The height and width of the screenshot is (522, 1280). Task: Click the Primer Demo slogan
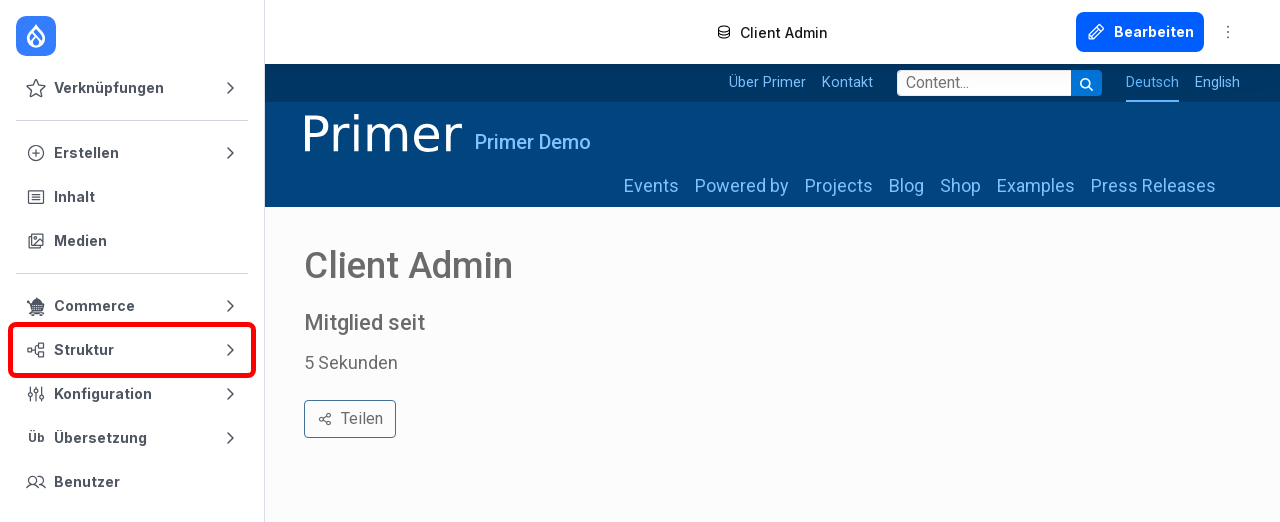tap(533, 142)
